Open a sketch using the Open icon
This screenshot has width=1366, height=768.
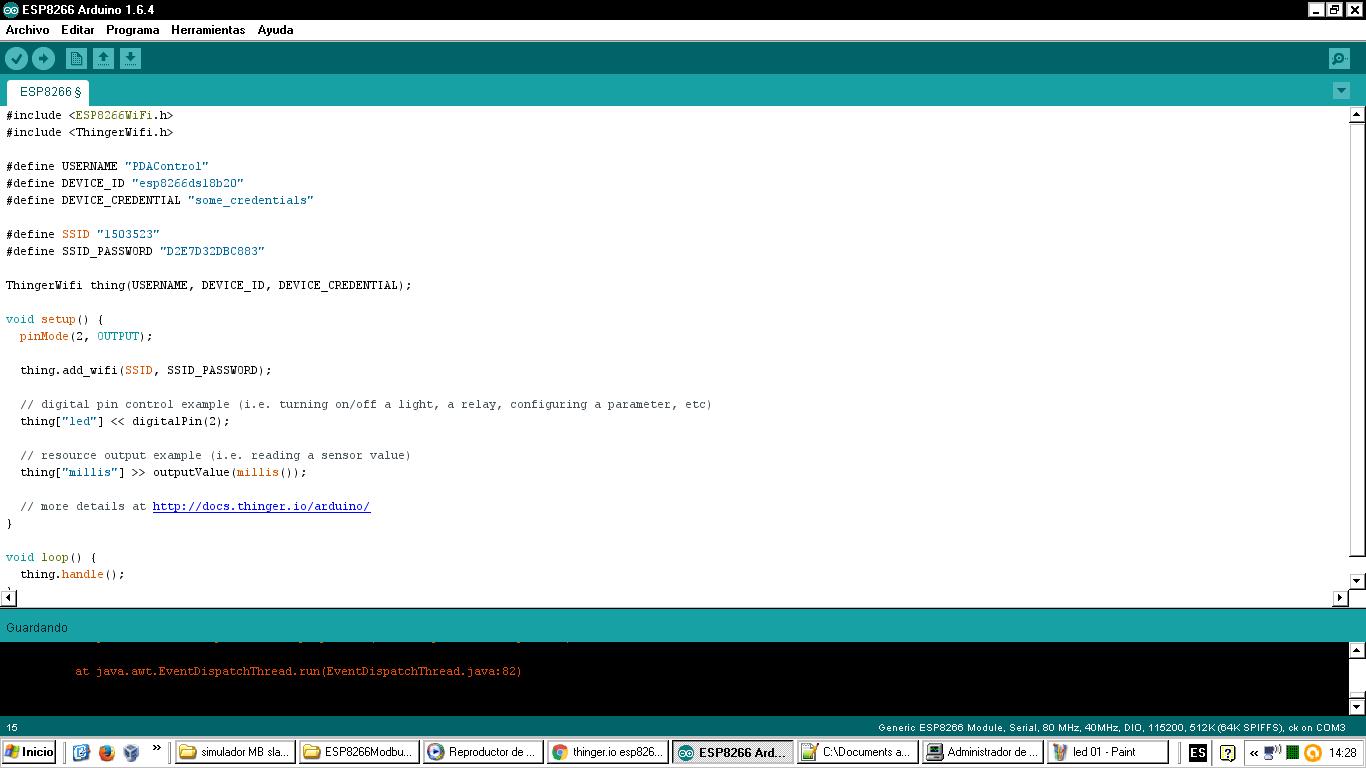103,59
